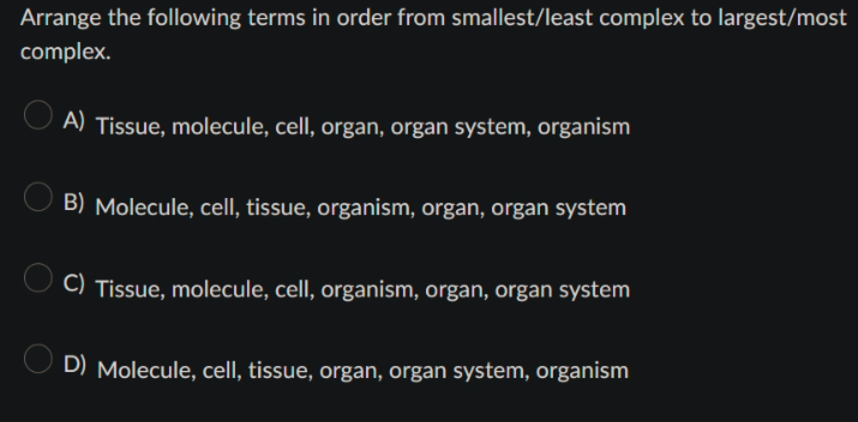Click the "A)" letter label
Image resolution: width=858 pixels, height=422 pixels.
[x=74, y=120]
